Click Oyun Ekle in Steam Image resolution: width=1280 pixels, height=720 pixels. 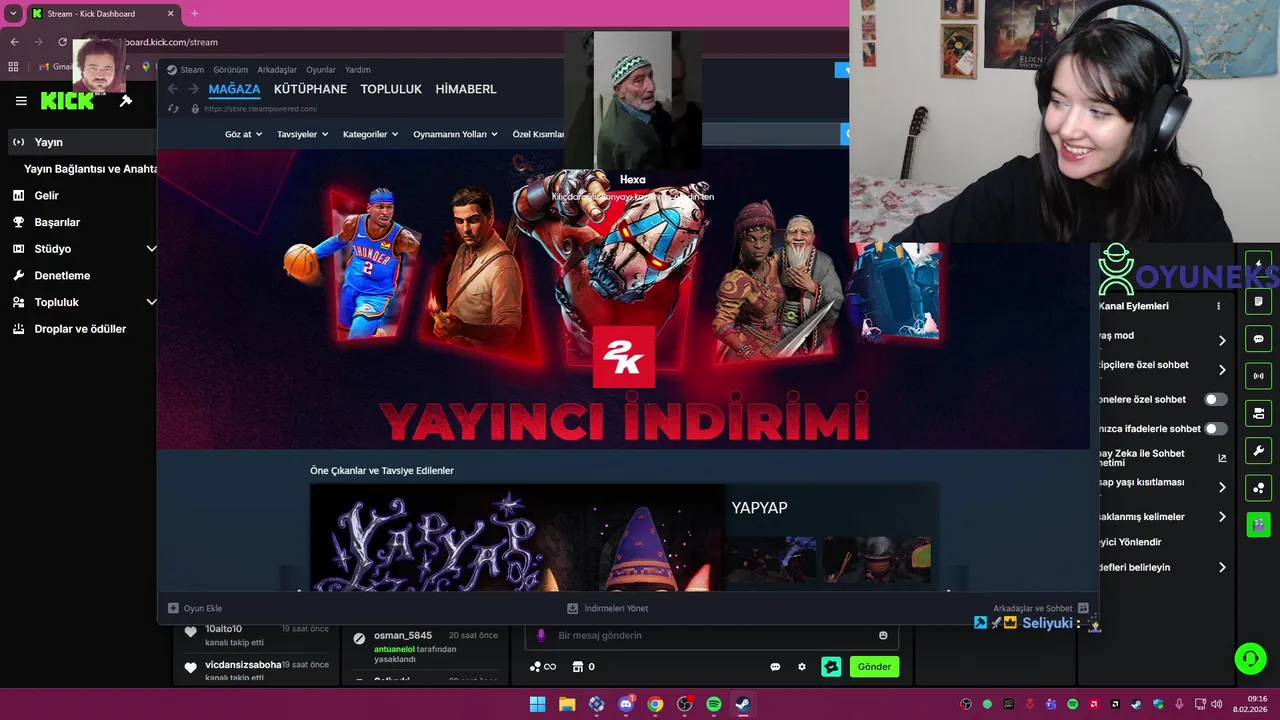coord(195,608)
